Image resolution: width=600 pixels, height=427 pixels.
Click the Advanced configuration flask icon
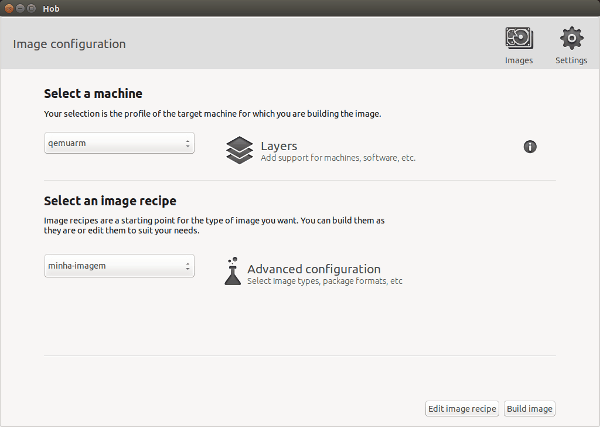(232, 273)
